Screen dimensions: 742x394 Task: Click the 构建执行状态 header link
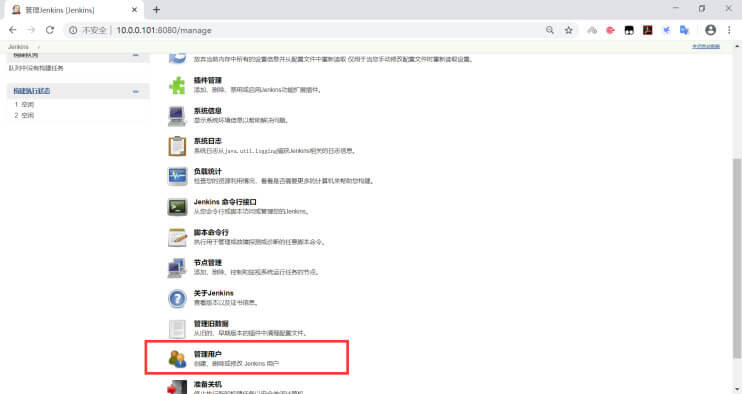click(x=32, y=91)
